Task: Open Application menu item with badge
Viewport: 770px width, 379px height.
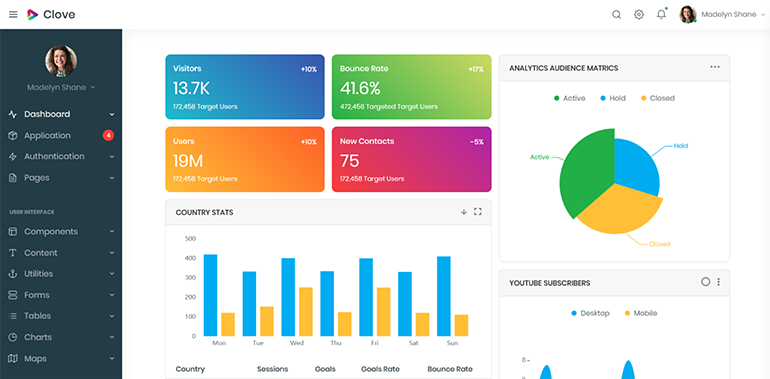Action: tap(61, 135)
